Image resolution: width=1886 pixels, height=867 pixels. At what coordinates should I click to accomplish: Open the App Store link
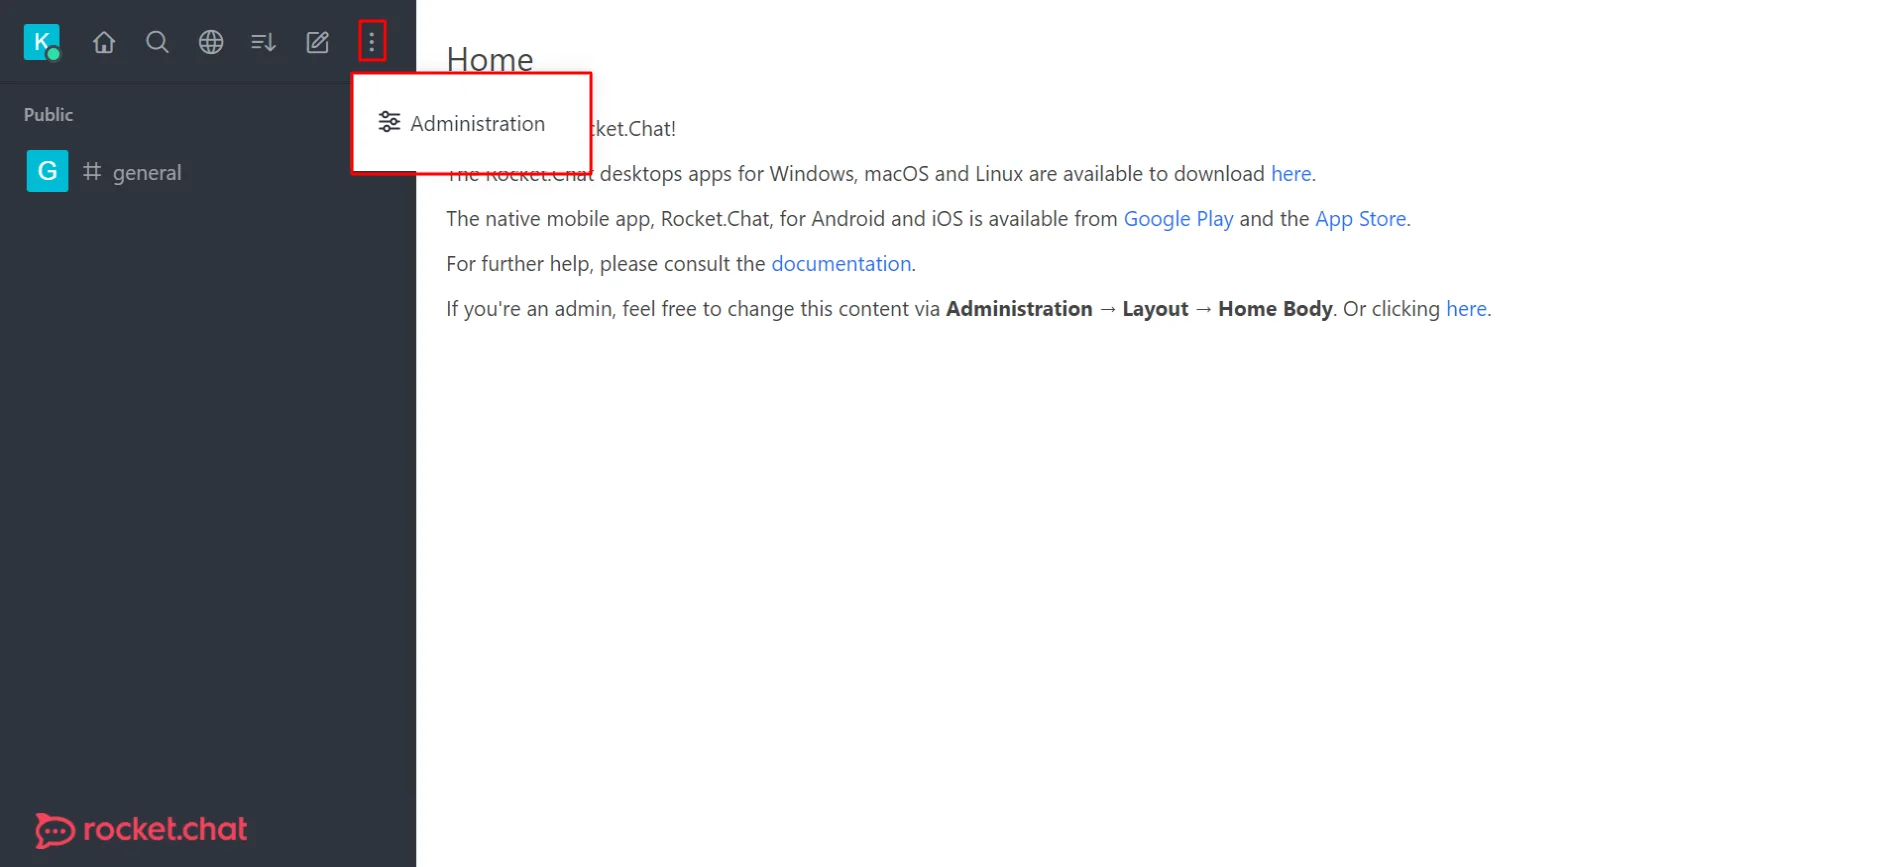pos(1361,219)
